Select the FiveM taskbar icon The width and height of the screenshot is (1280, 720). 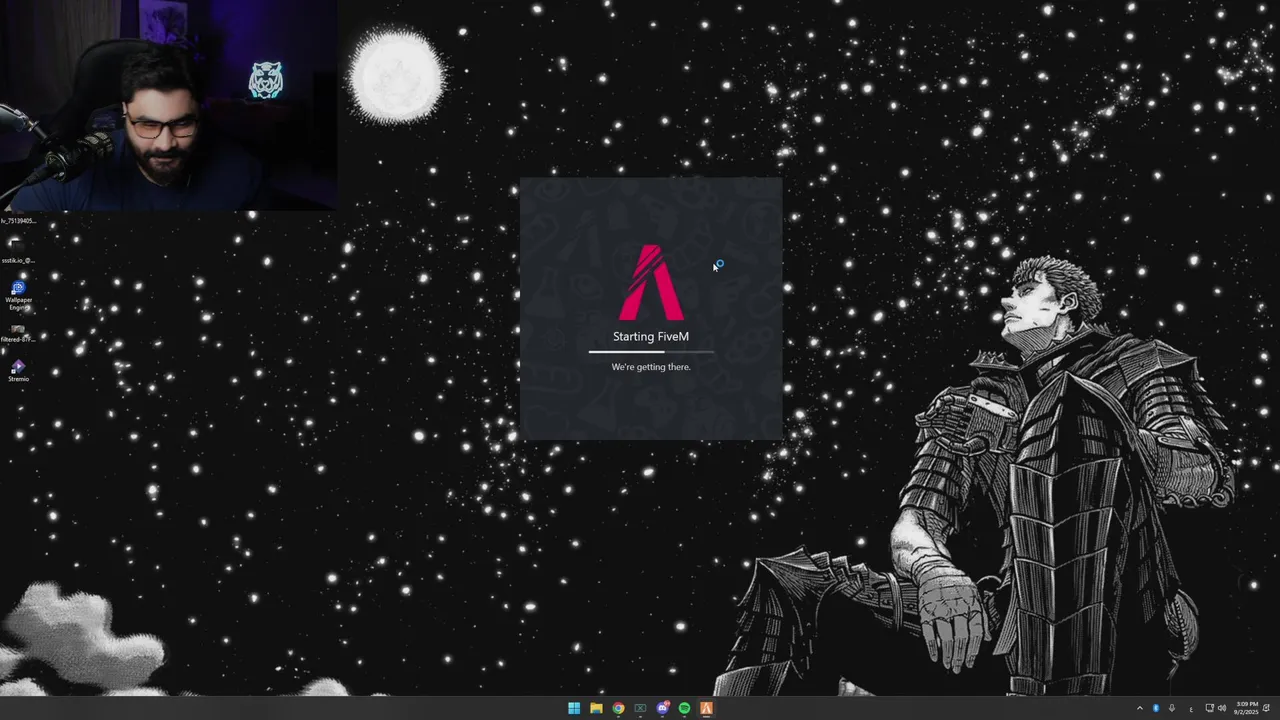[706, 708]
